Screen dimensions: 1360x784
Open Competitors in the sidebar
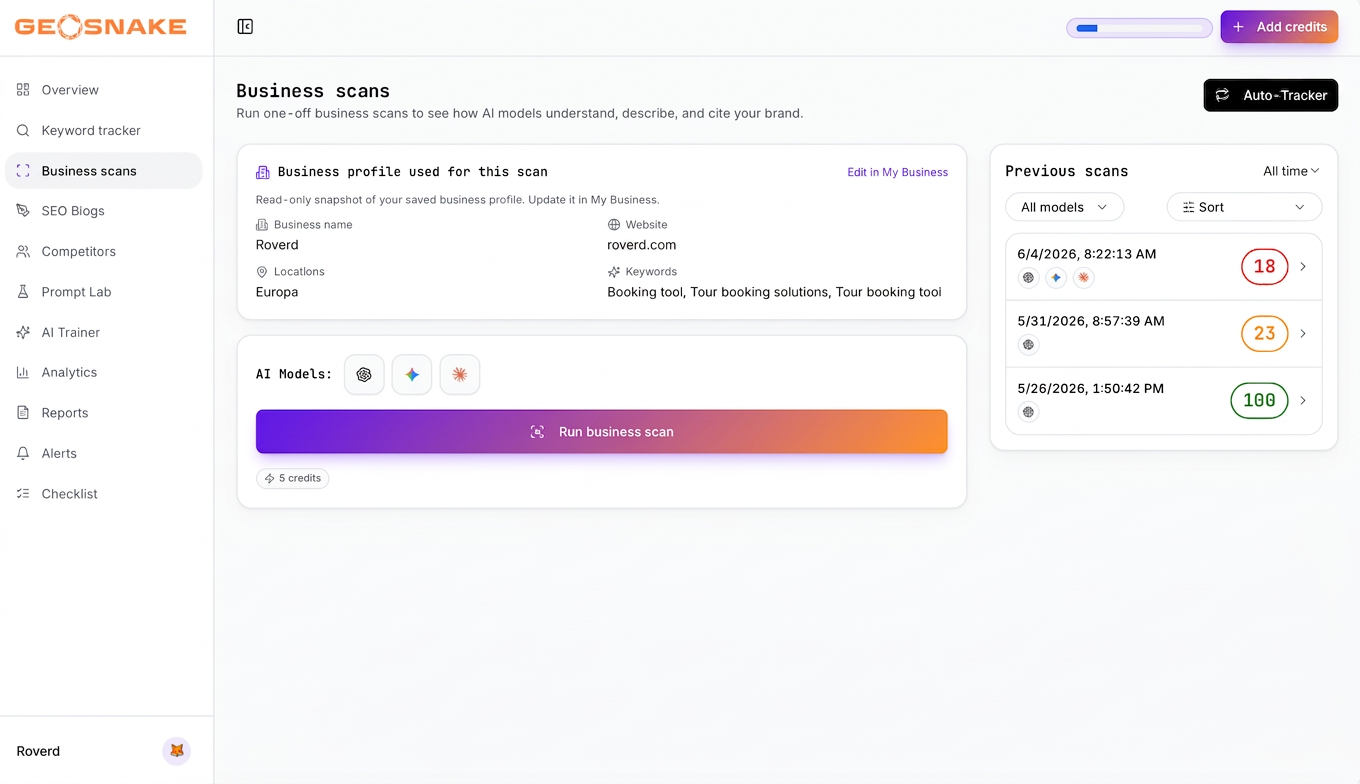[104, 251]
